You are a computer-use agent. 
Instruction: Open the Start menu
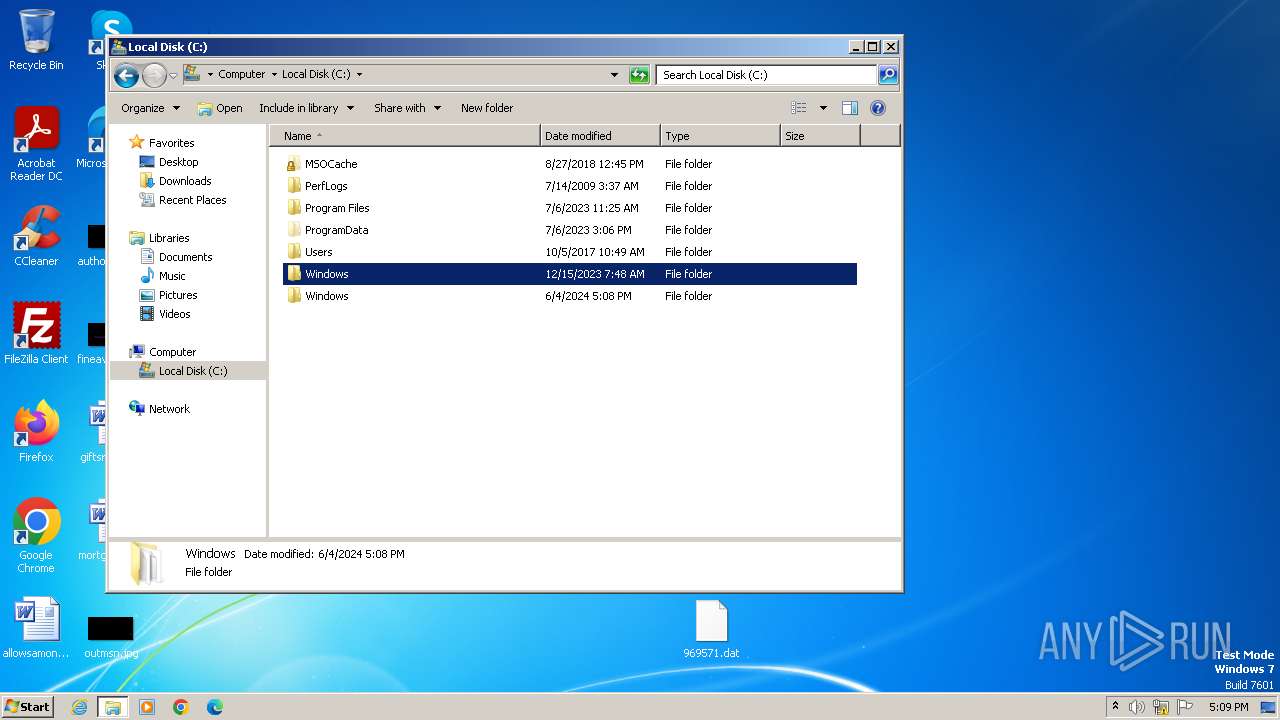point(27,707)
